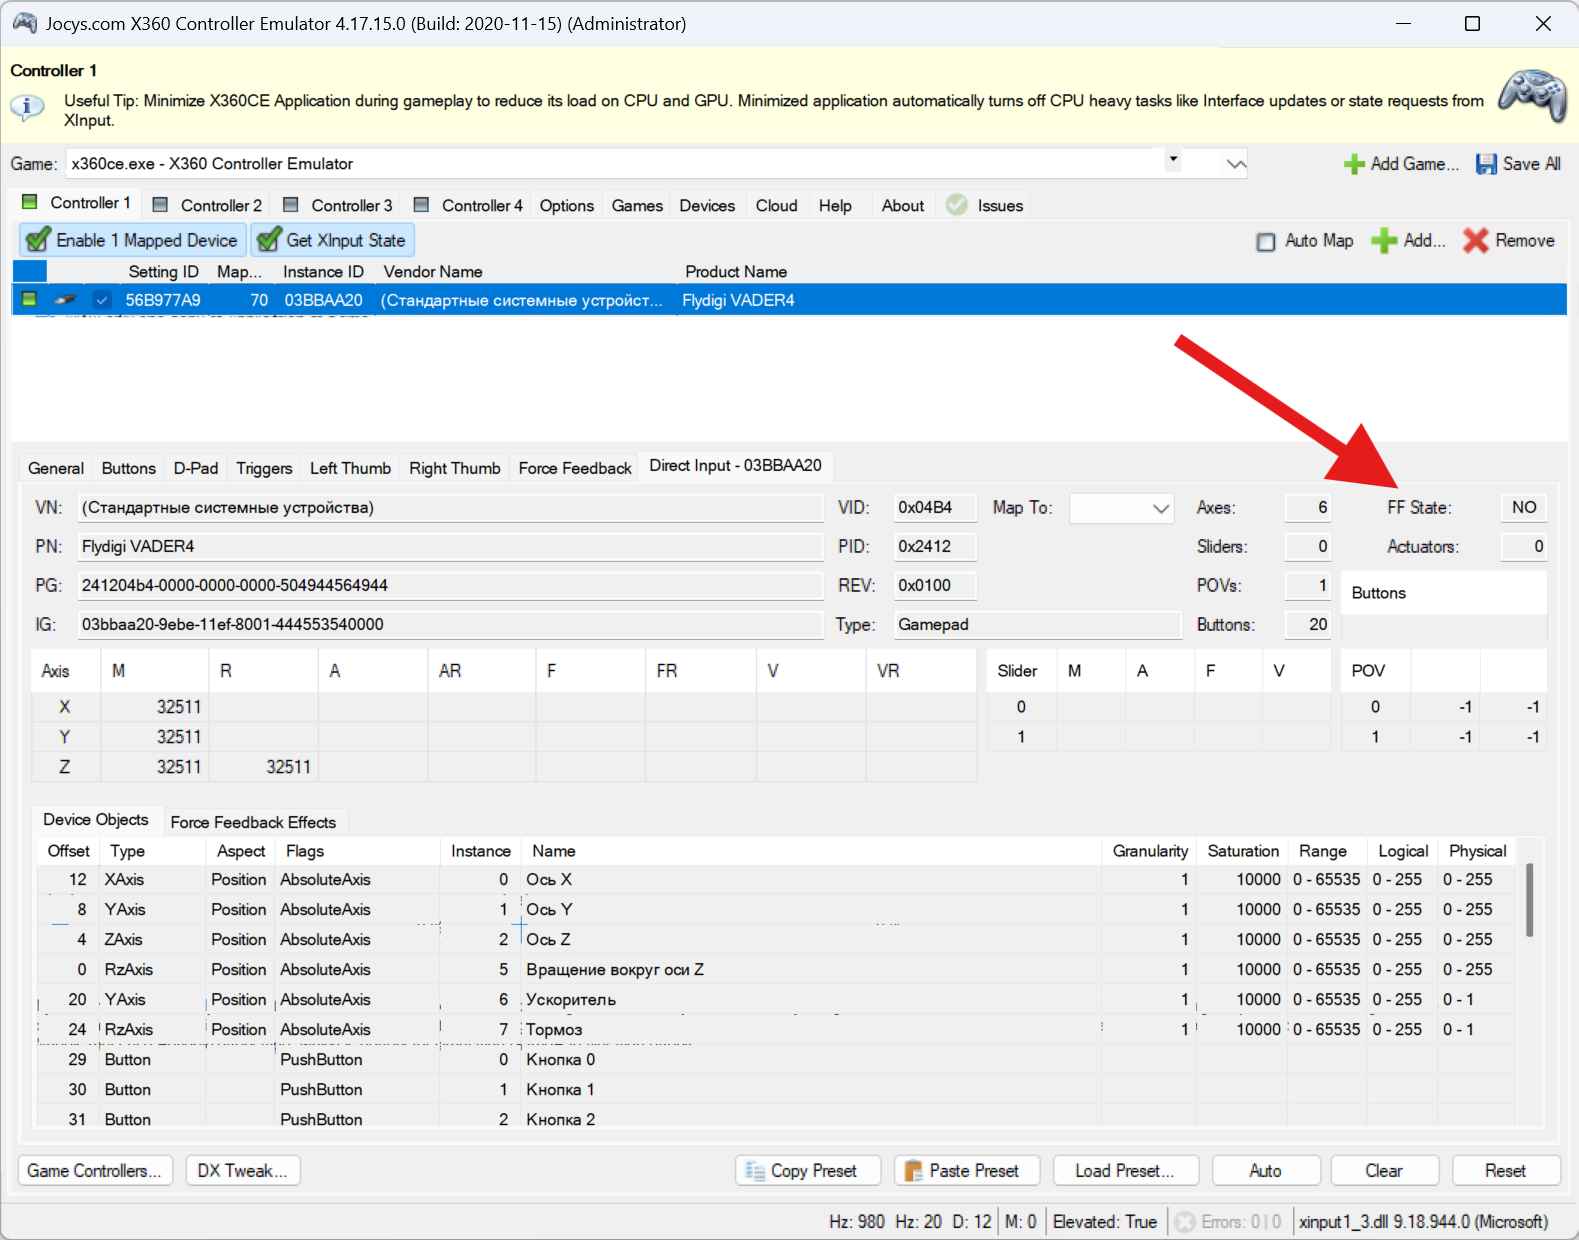The height and width of the screenshot is (1240, 1579).
Task: Click the PG product GUID field
Action: [450, 586]
